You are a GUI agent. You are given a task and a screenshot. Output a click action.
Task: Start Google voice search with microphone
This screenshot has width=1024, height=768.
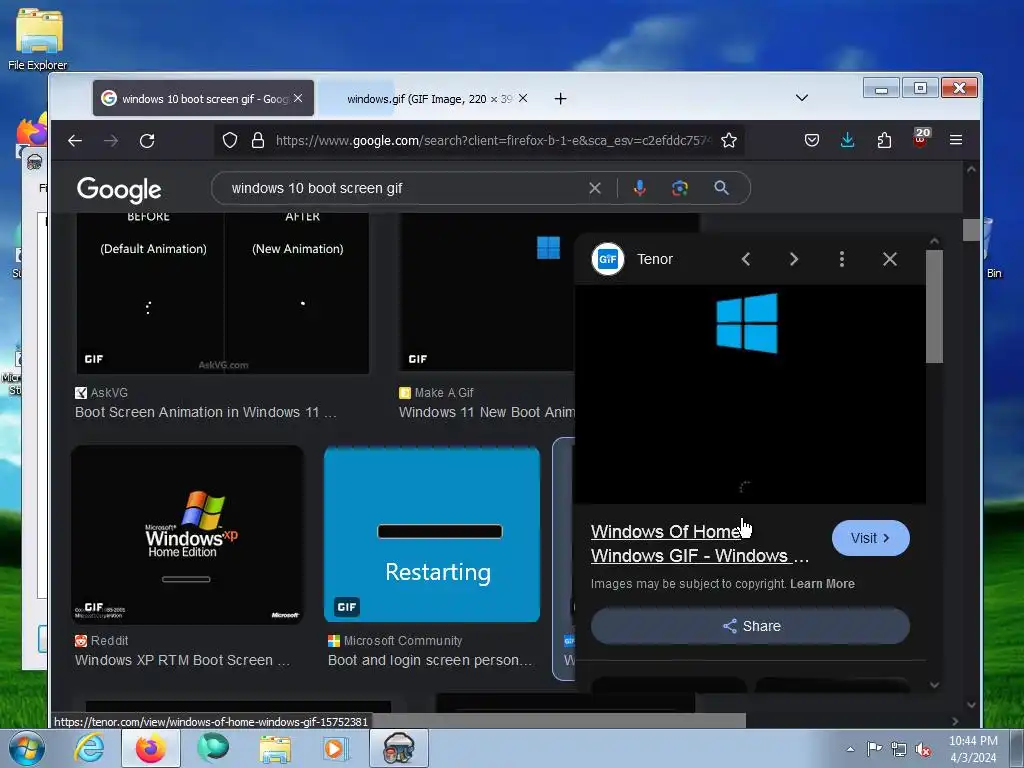pyautogui.click(x=640, y=188)
